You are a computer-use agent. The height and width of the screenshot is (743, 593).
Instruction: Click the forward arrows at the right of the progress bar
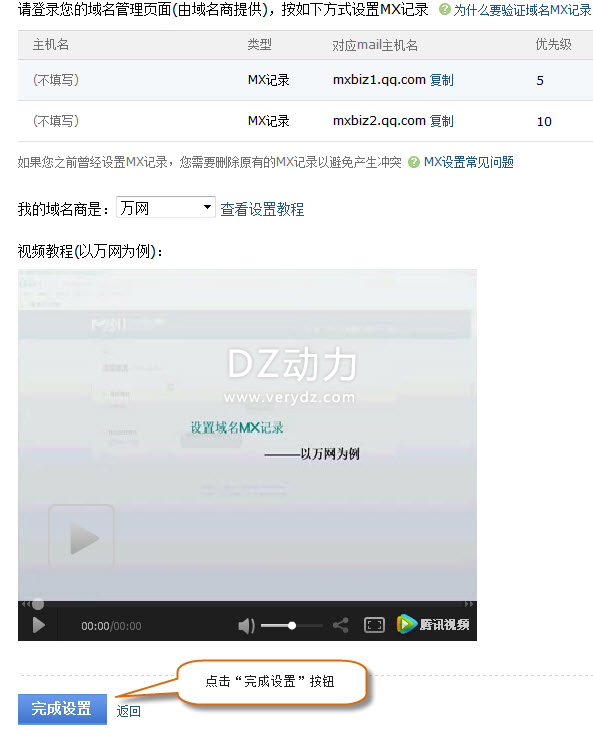coord(469,604)
